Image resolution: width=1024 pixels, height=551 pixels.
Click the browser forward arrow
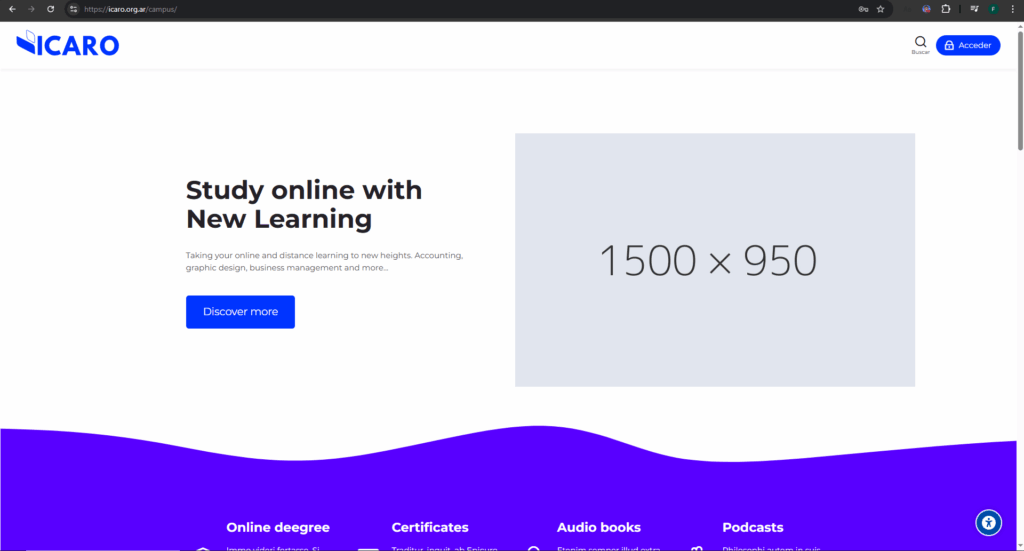point(31,9)
